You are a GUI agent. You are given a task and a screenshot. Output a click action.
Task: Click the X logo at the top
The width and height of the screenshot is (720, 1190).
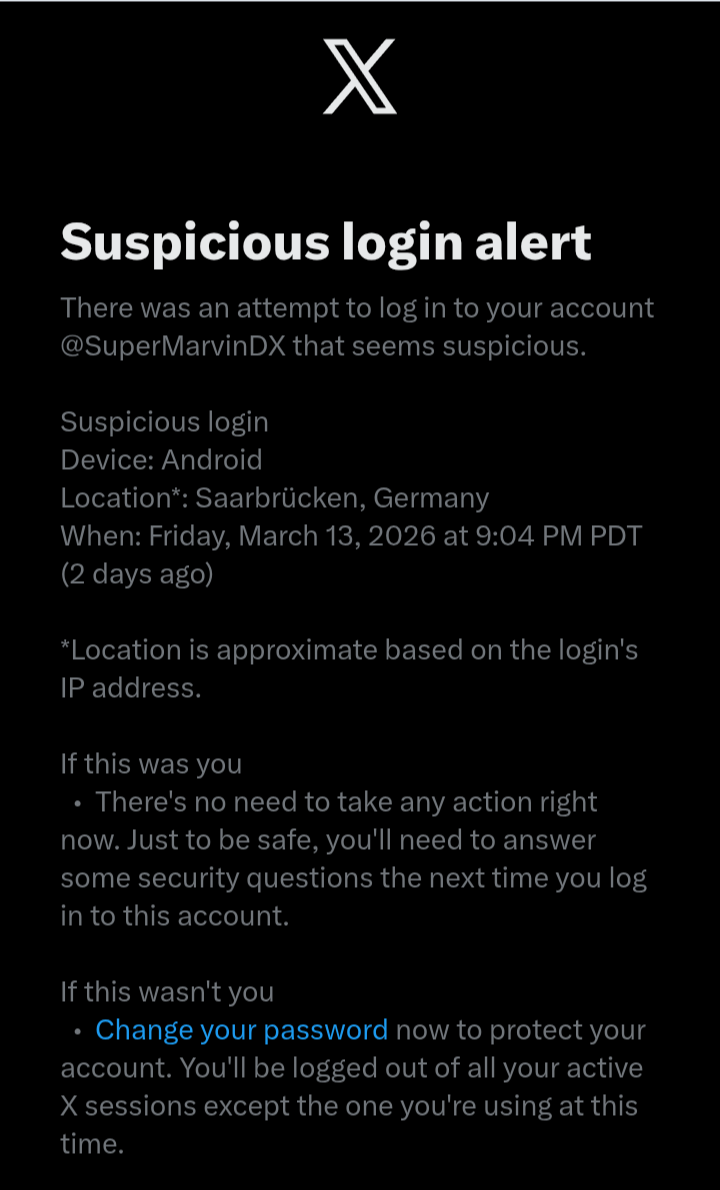coord(360,76)
